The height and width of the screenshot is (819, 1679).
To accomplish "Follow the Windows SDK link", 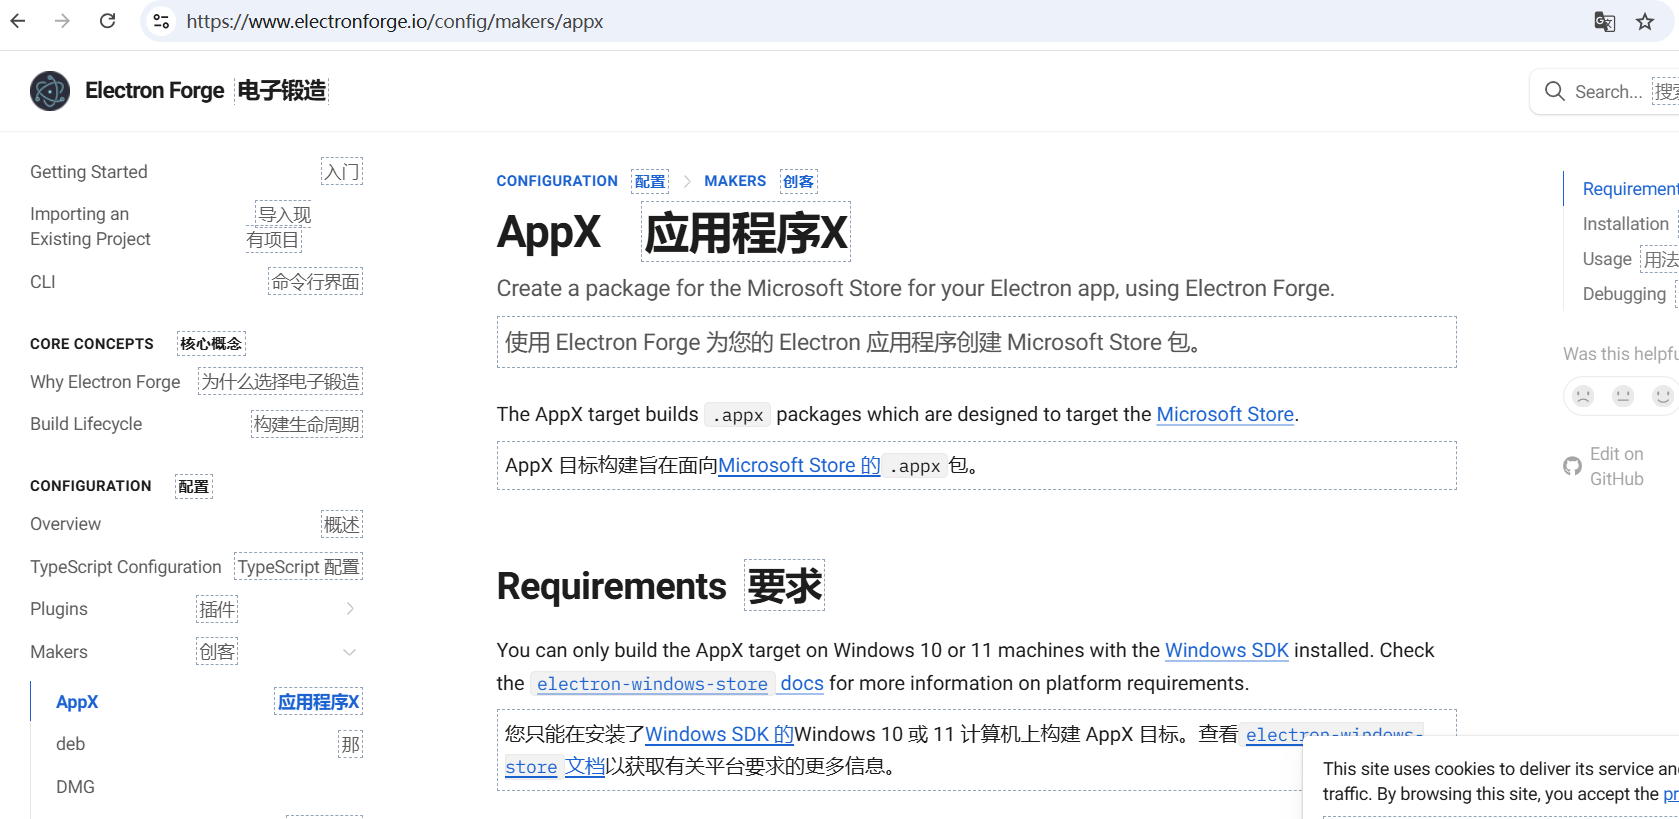I will 1226,650.
